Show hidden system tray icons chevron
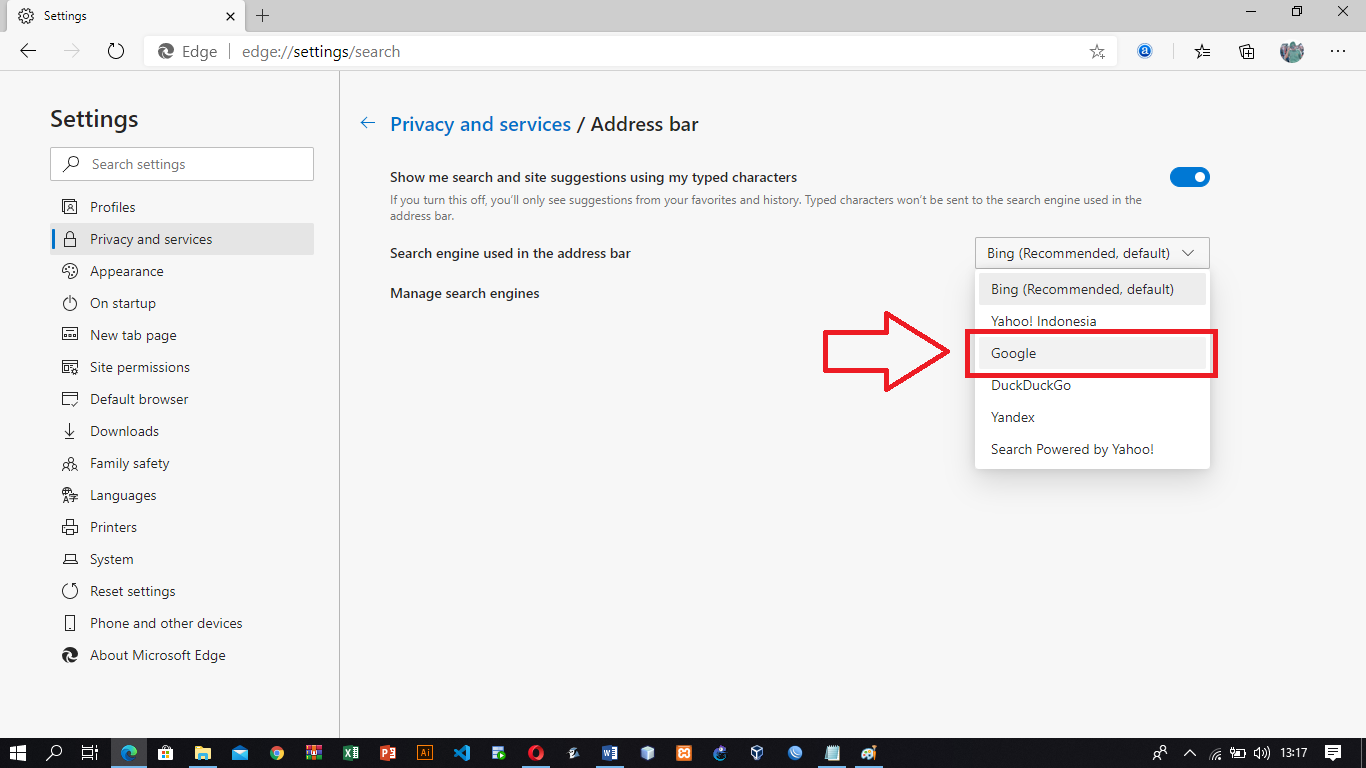Viewport: 1366px width, 768px height. [1190, 753]
